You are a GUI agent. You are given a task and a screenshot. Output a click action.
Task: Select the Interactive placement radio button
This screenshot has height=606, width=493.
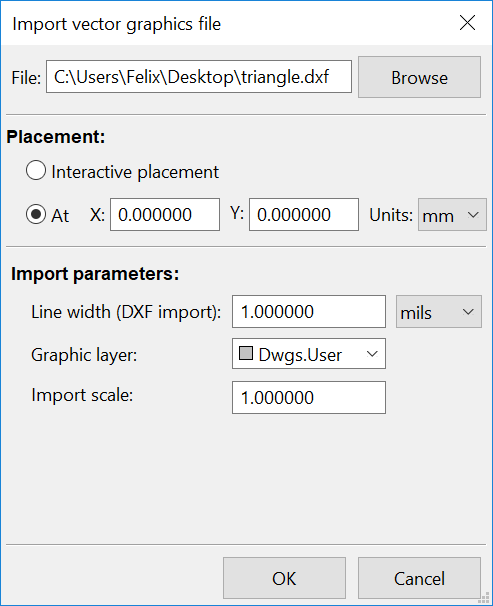click(x=36, y=170)
